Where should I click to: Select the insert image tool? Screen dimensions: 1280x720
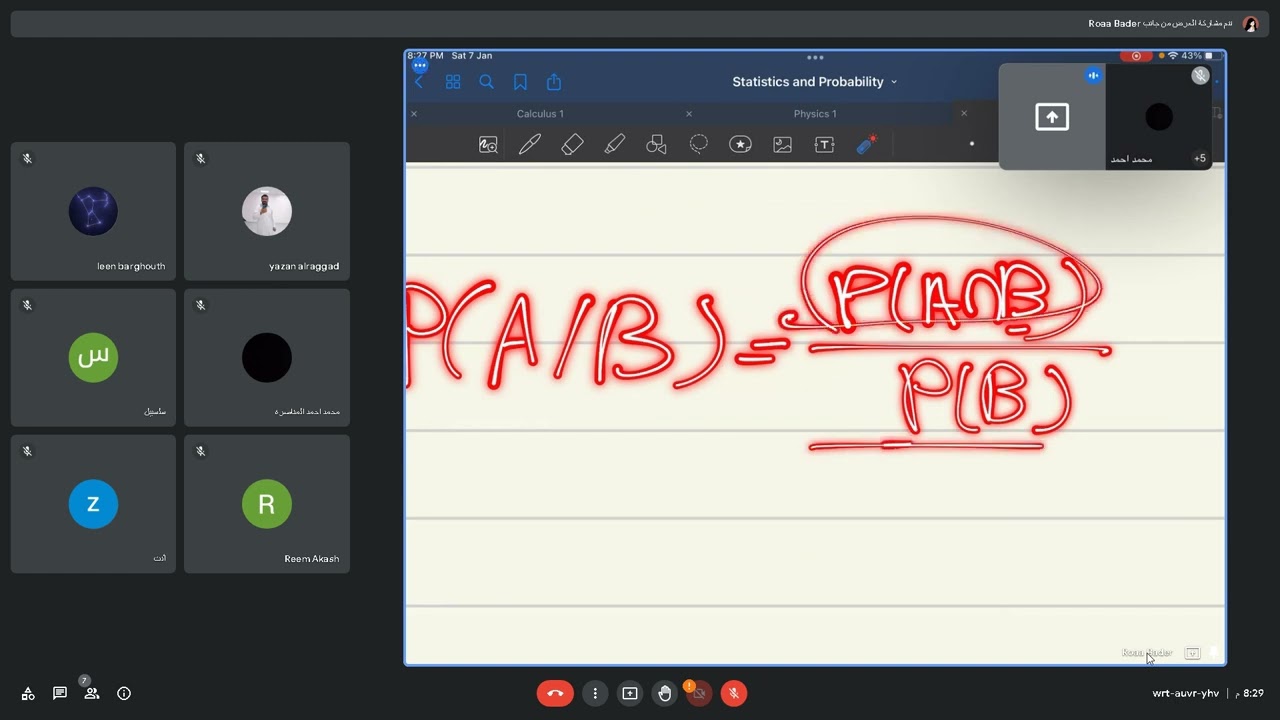coord(783,145)
